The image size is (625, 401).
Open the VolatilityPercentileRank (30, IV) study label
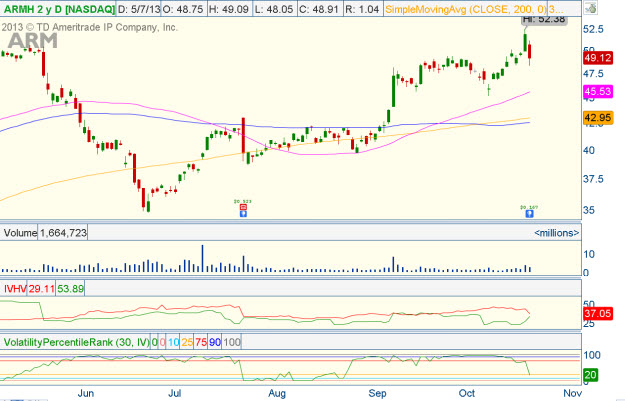(x=74, y=341)
